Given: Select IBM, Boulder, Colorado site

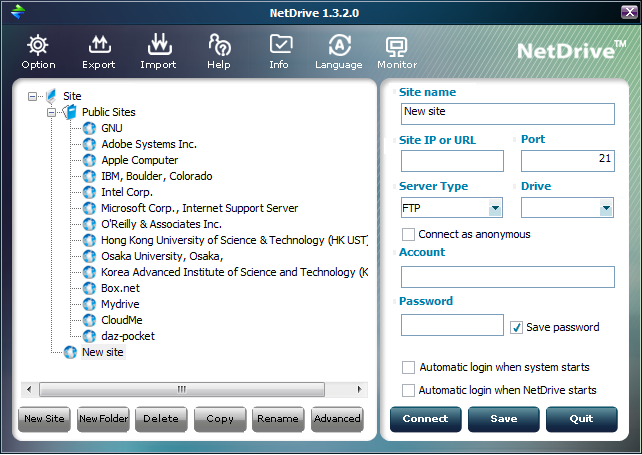Looking at the screenshot, I should click(157, 176).
